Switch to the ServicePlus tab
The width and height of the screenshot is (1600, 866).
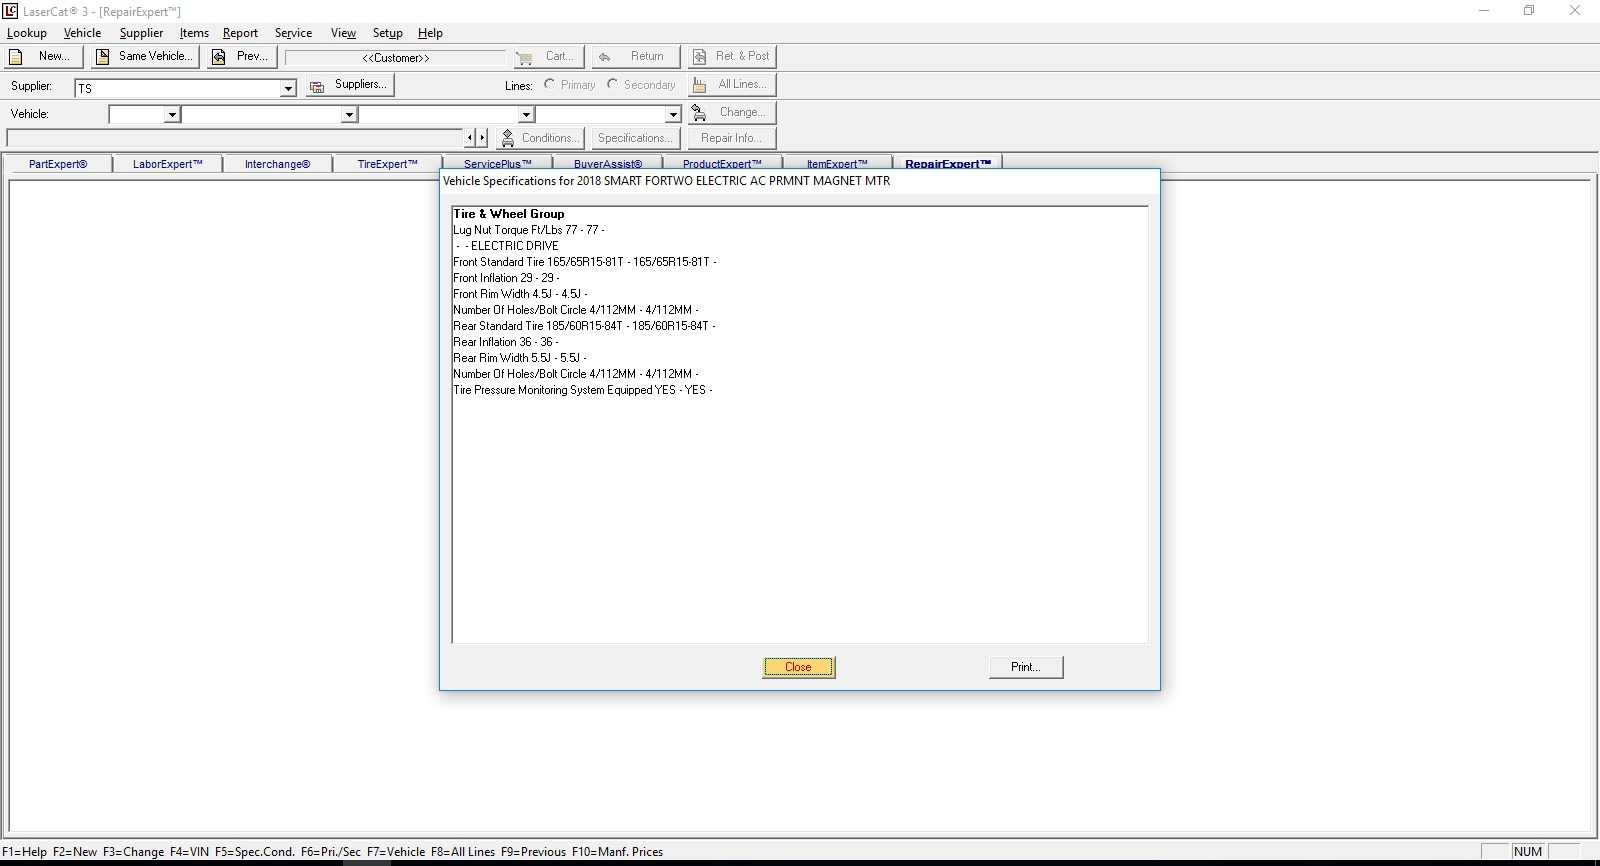tap(497, 163)
